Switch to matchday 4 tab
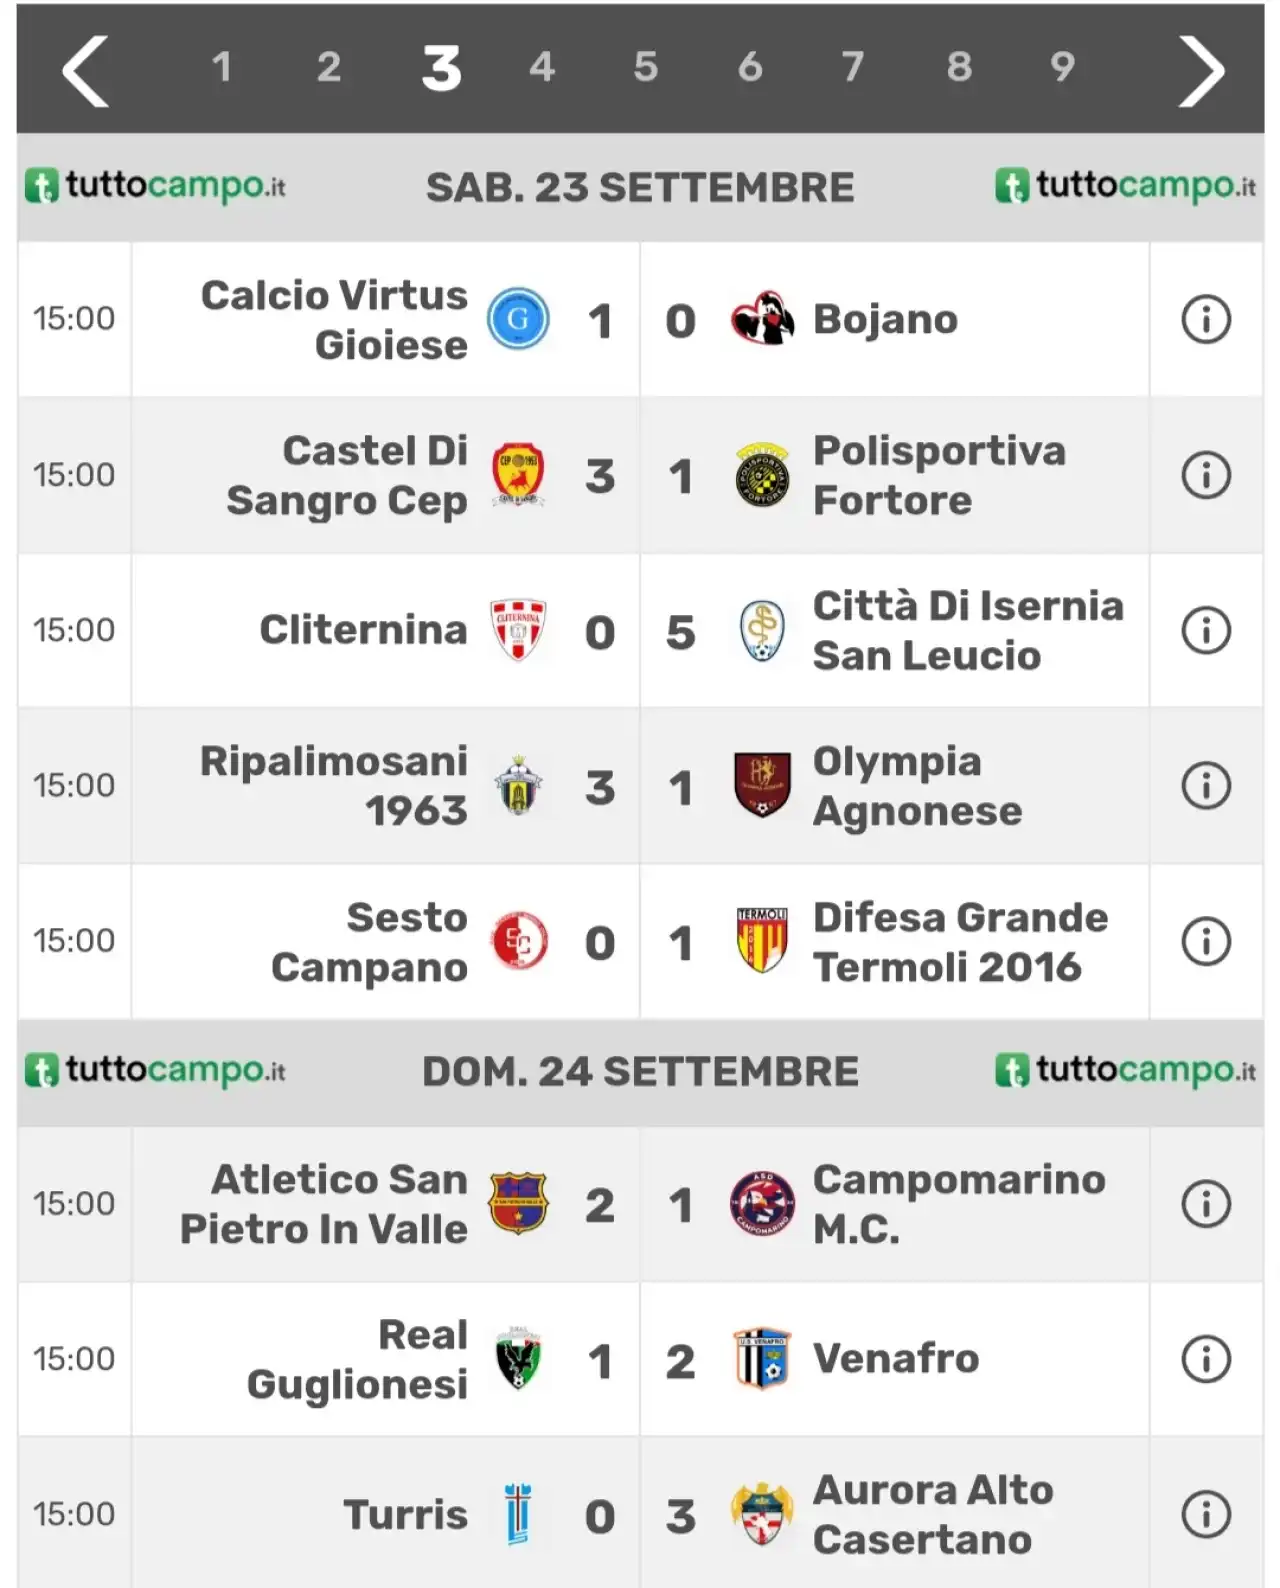Viewport: 1280px width, 1588px height. [x=542, y=67]
